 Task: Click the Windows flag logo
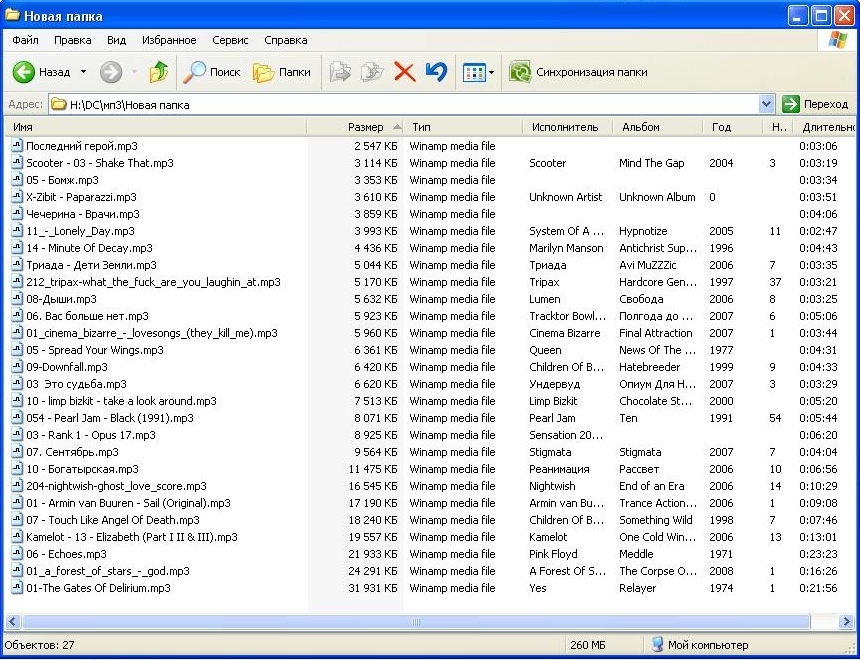point(838,40)
